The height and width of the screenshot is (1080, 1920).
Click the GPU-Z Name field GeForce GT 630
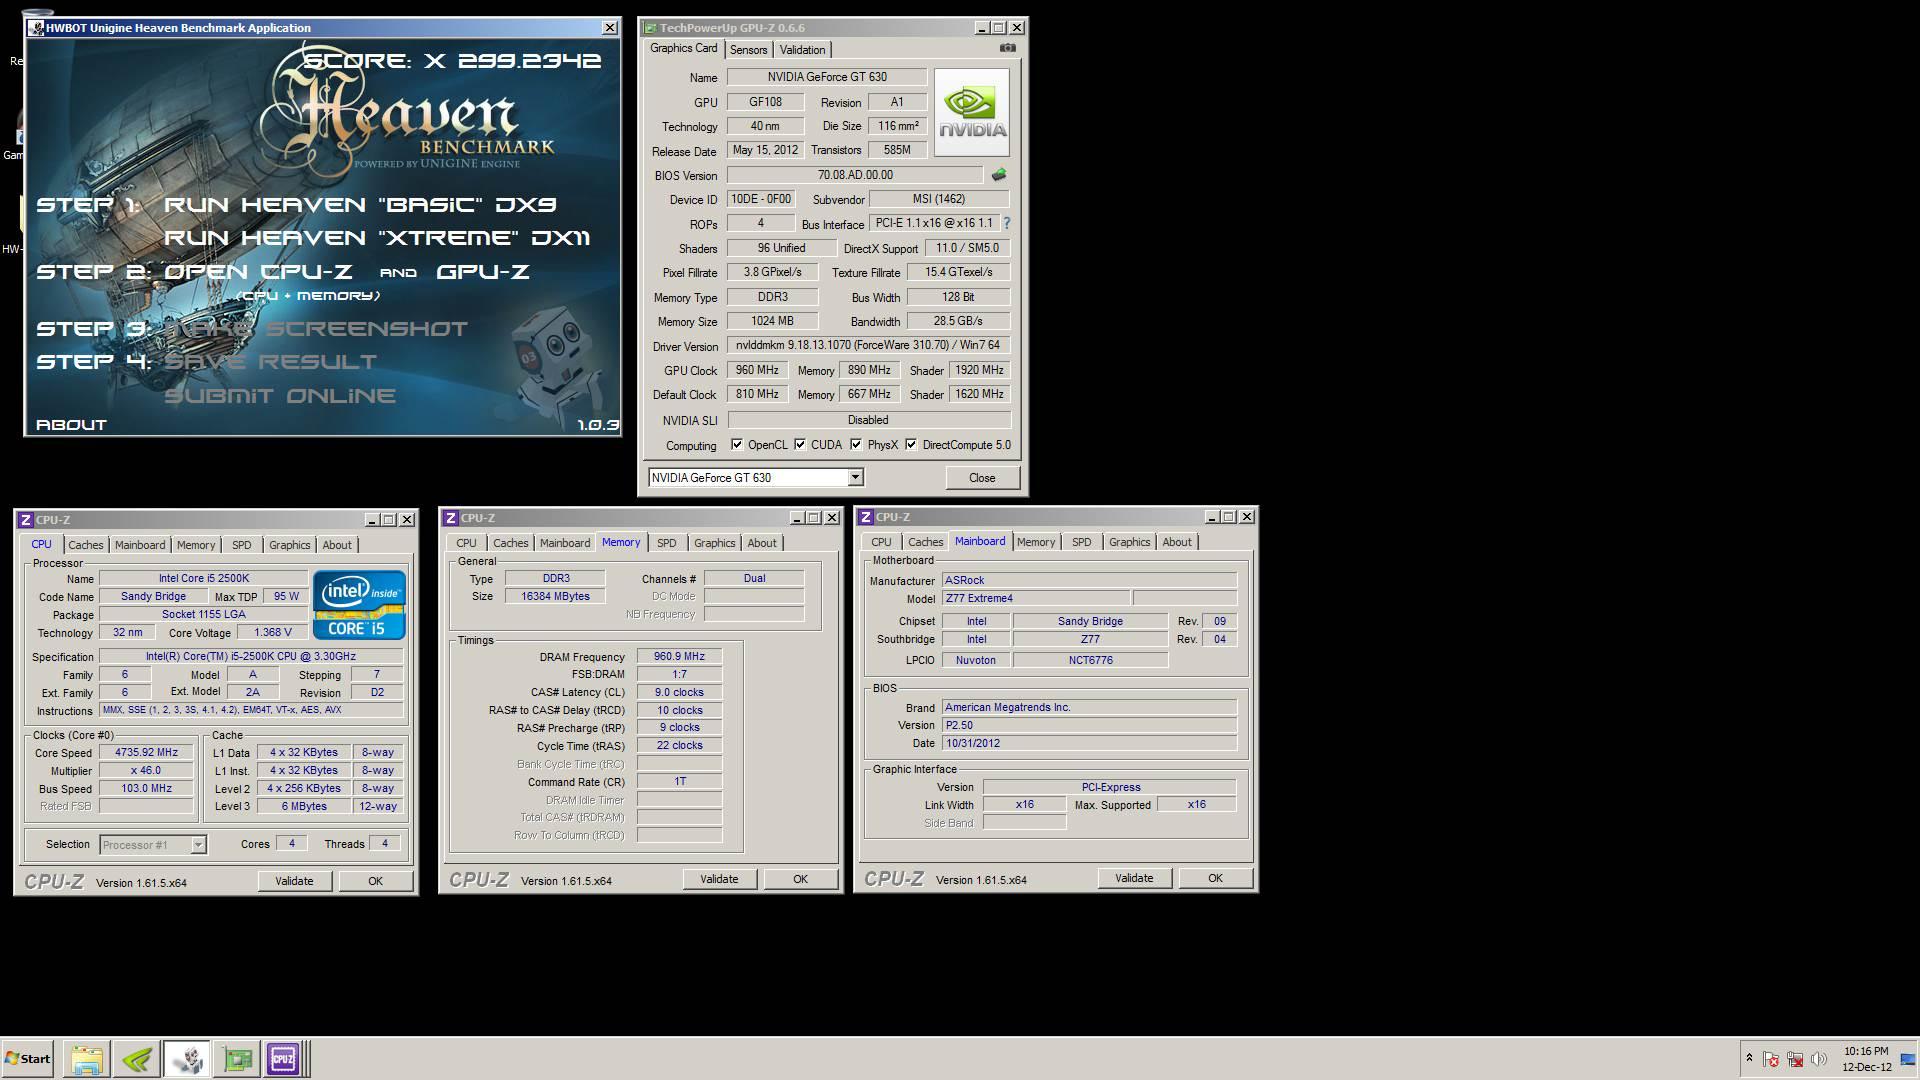[x=827, y=77]
